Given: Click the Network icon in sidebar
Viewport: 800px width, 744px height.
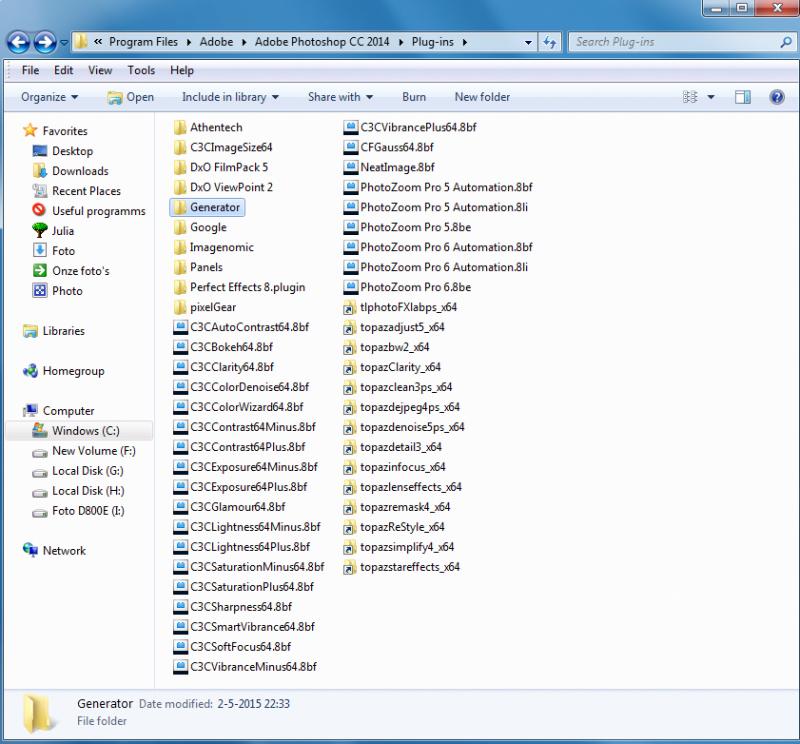Looking at the screenshot, I should pos(31,550).
